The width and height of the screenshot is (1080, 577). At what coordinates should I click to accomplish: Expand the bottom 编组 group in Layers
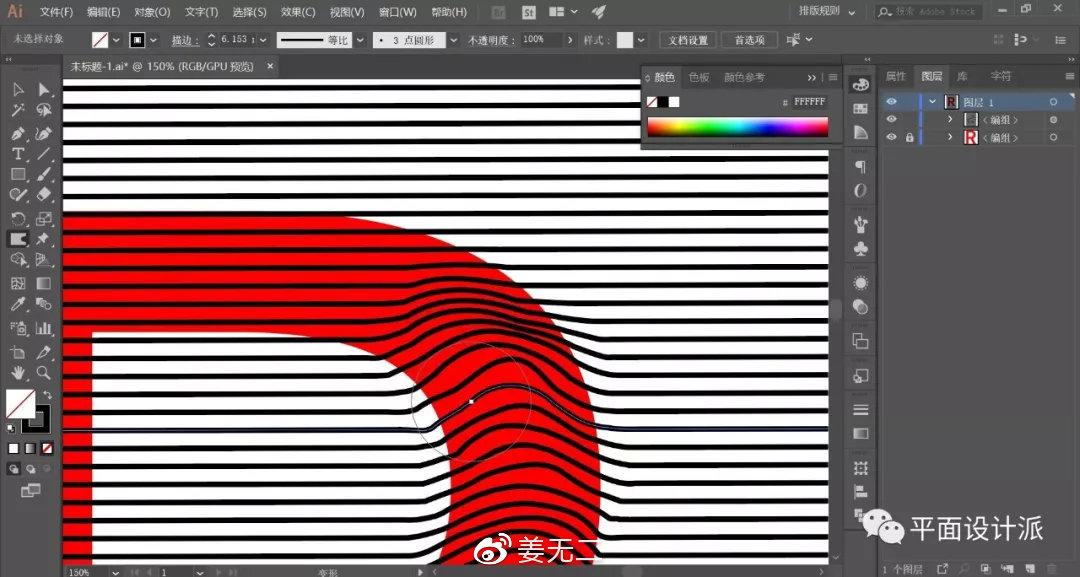(950, 137)
